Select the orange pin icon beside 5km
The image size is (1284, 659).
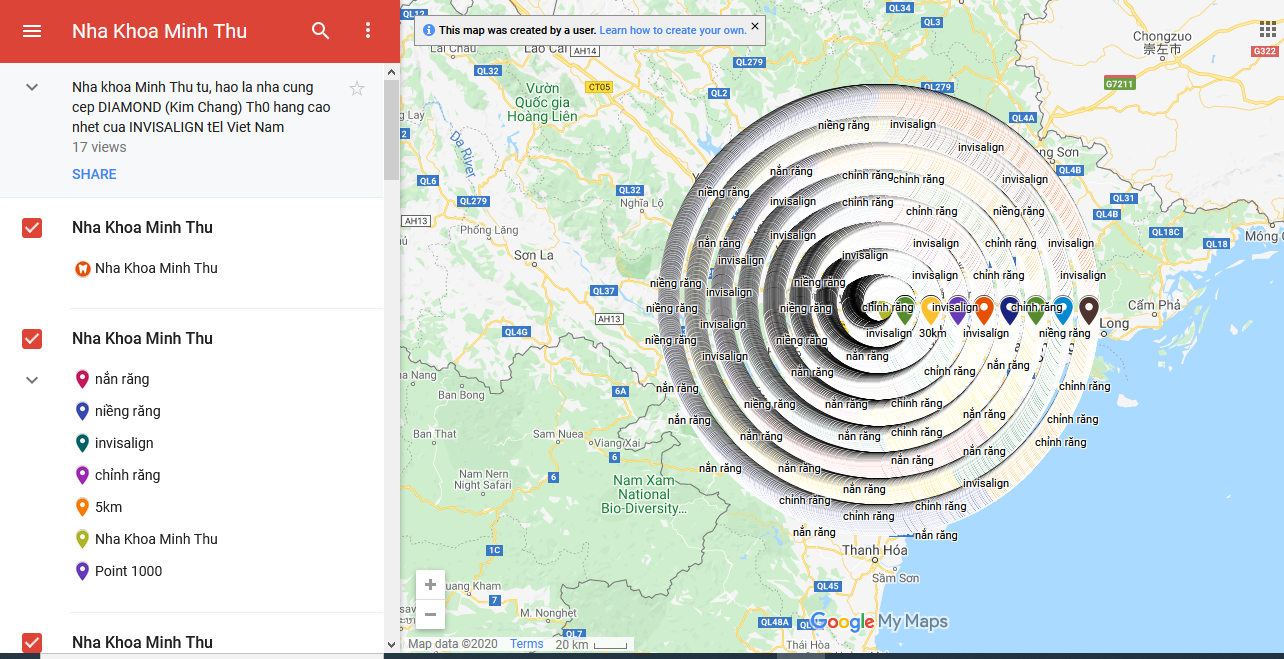click(x=81, y=507)
